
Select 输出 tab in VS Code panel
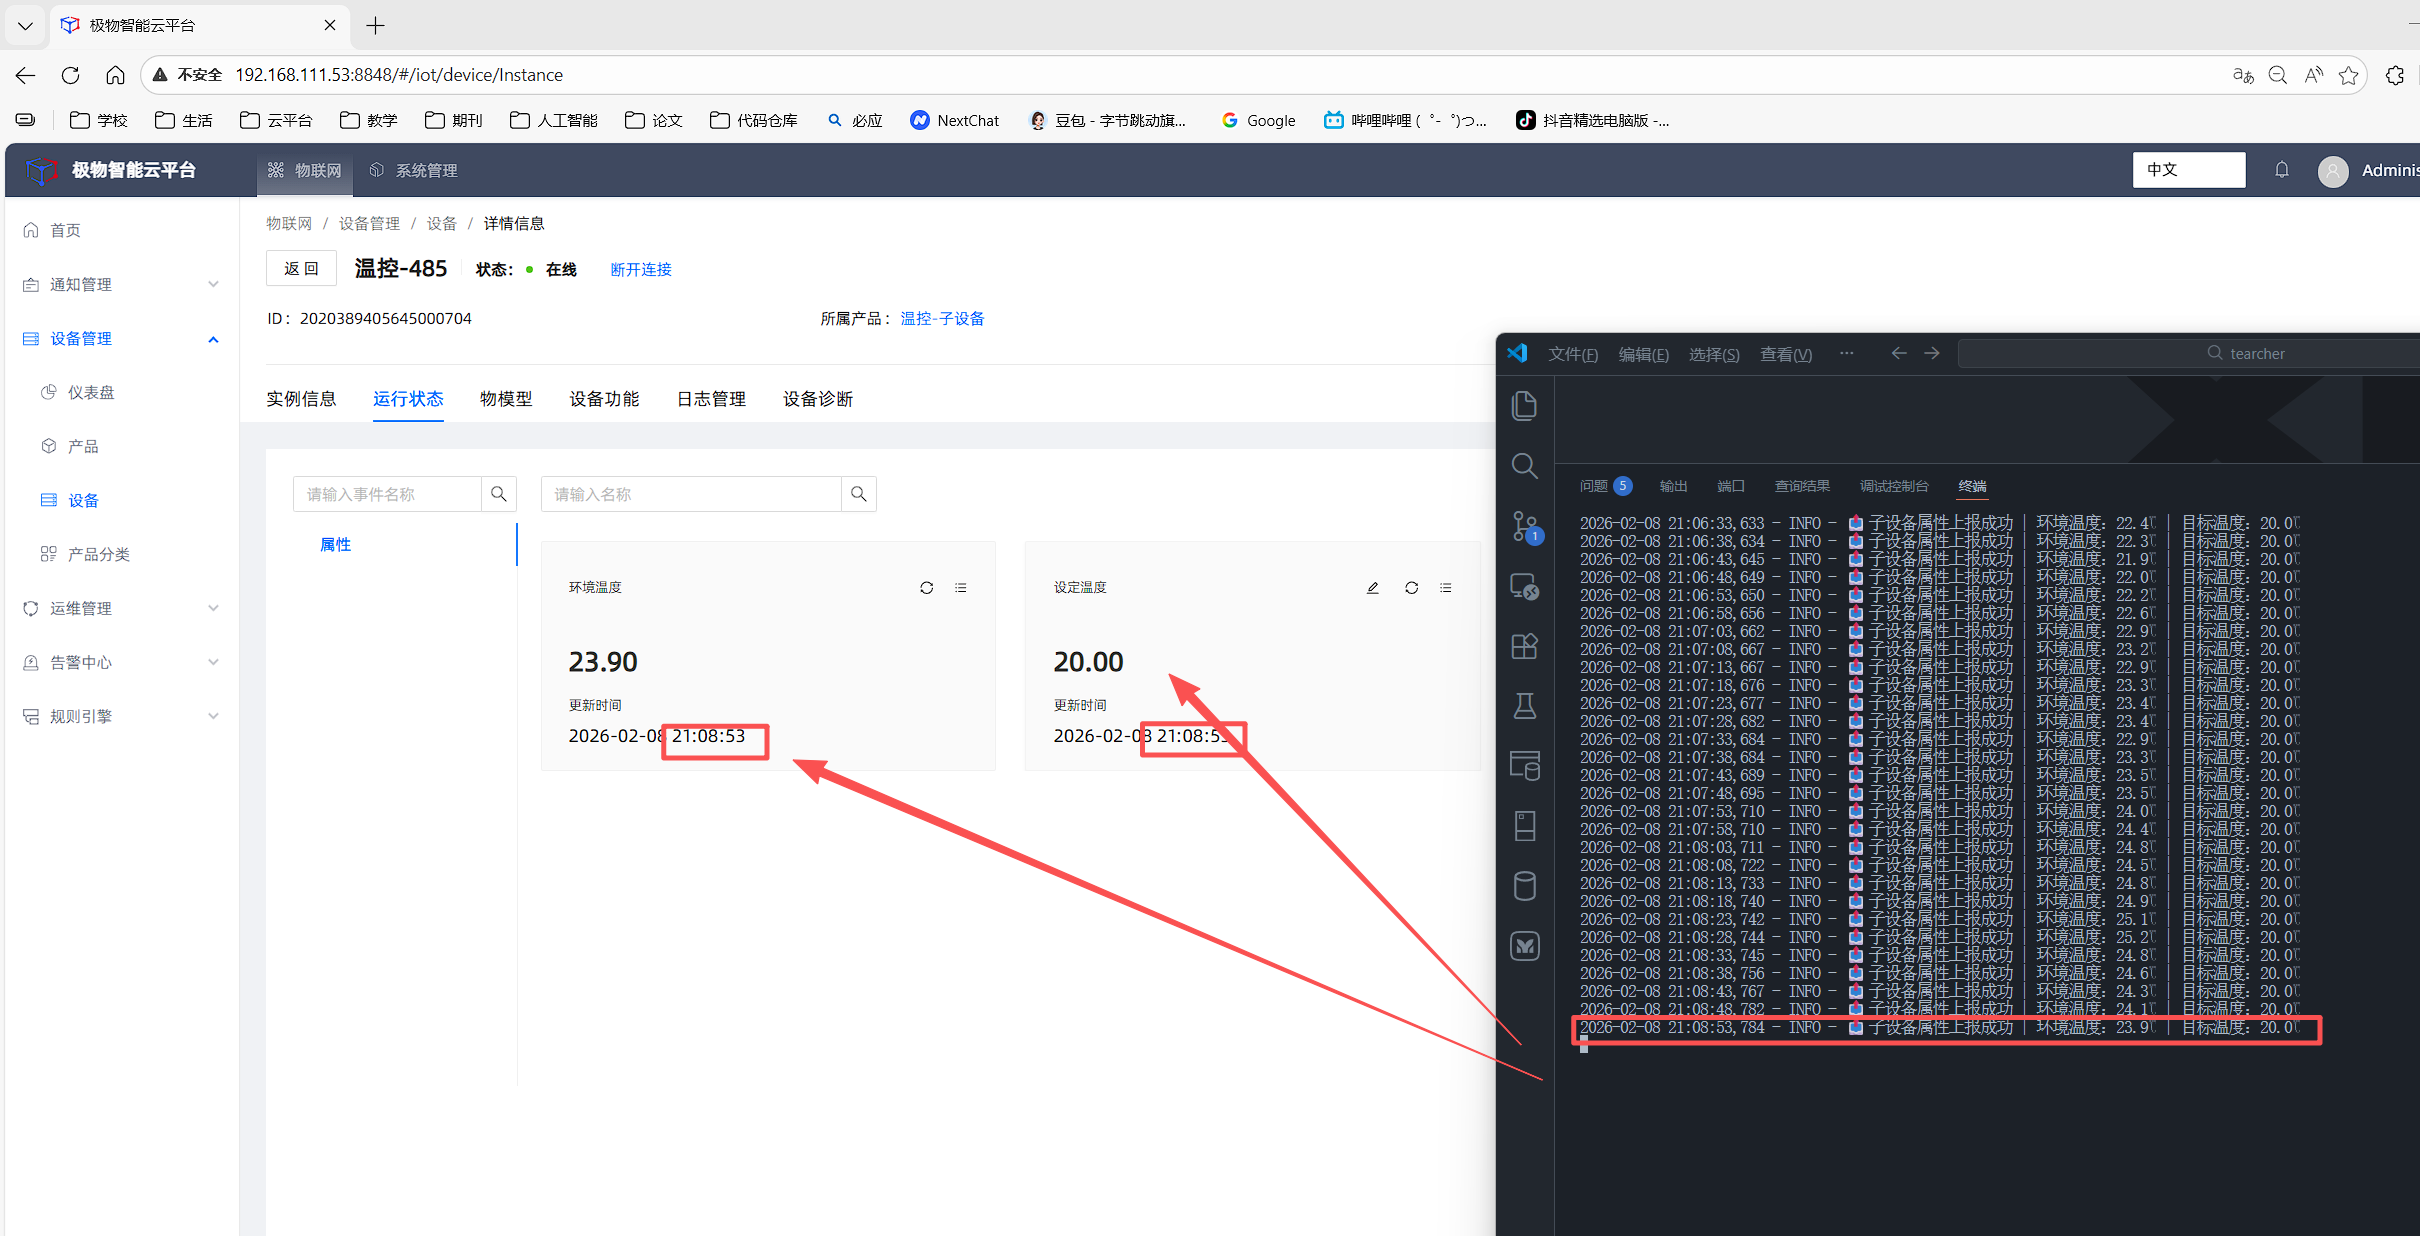(x=1673, y=486)
